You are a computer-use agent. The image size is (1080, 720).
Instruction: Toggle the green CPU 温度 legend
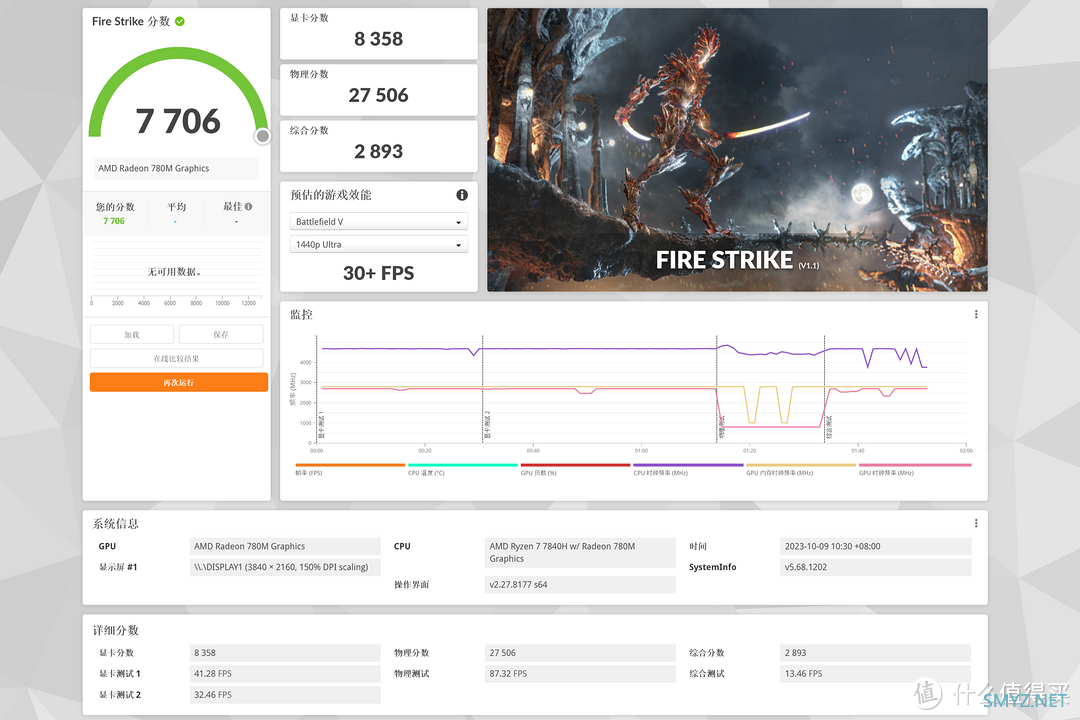pos(463,469)
